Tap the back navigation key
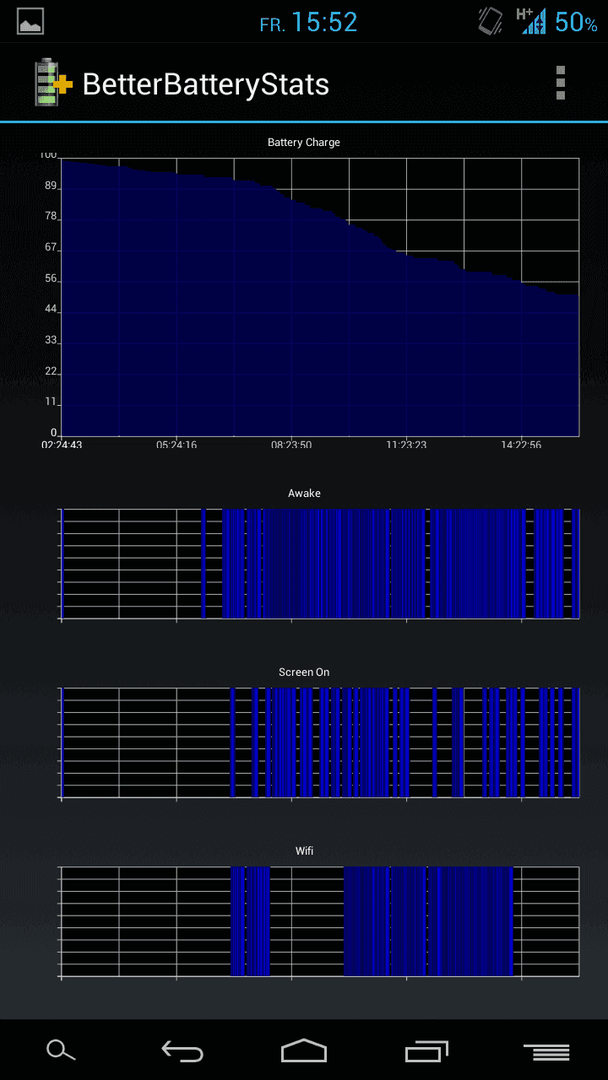Screen dimensions: 608x1080 [182, 1051]
